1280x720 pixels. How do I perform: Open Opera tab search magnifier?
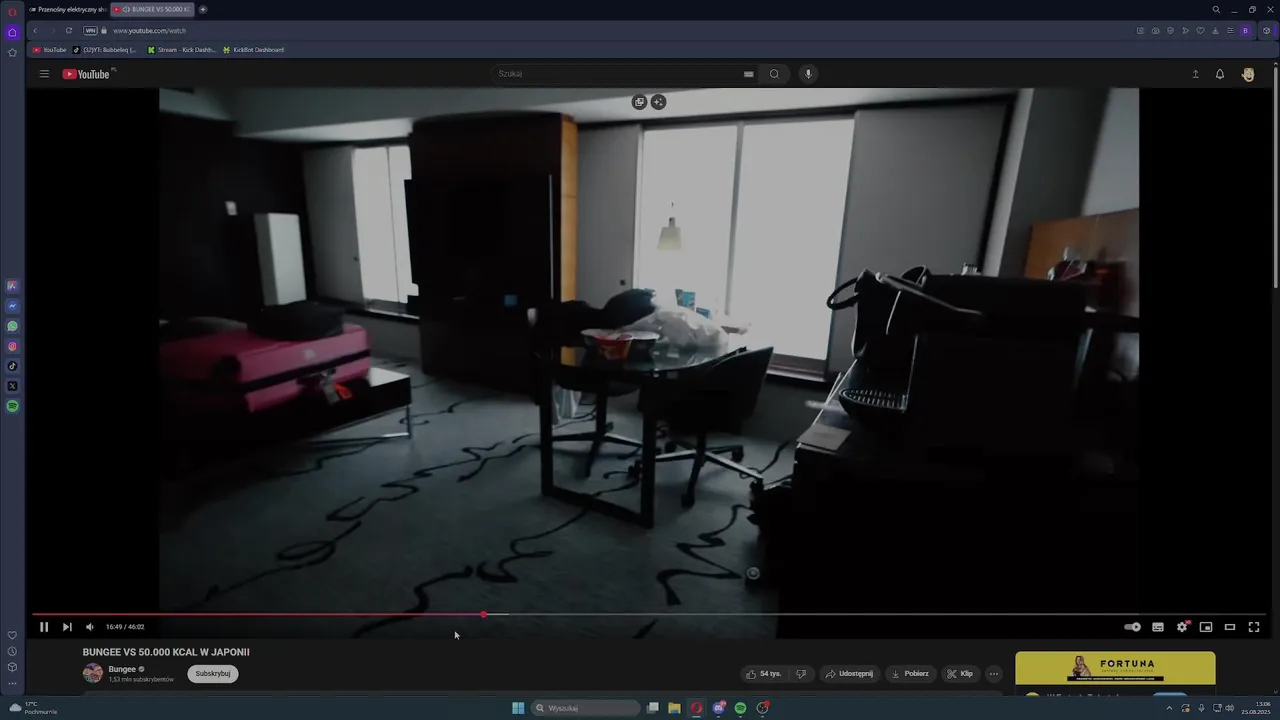[1216, 9]
